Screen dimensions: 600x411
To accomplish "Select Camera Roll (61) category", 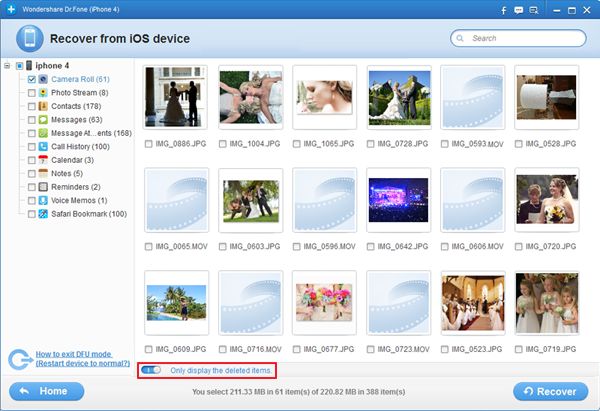I will 80,79.
